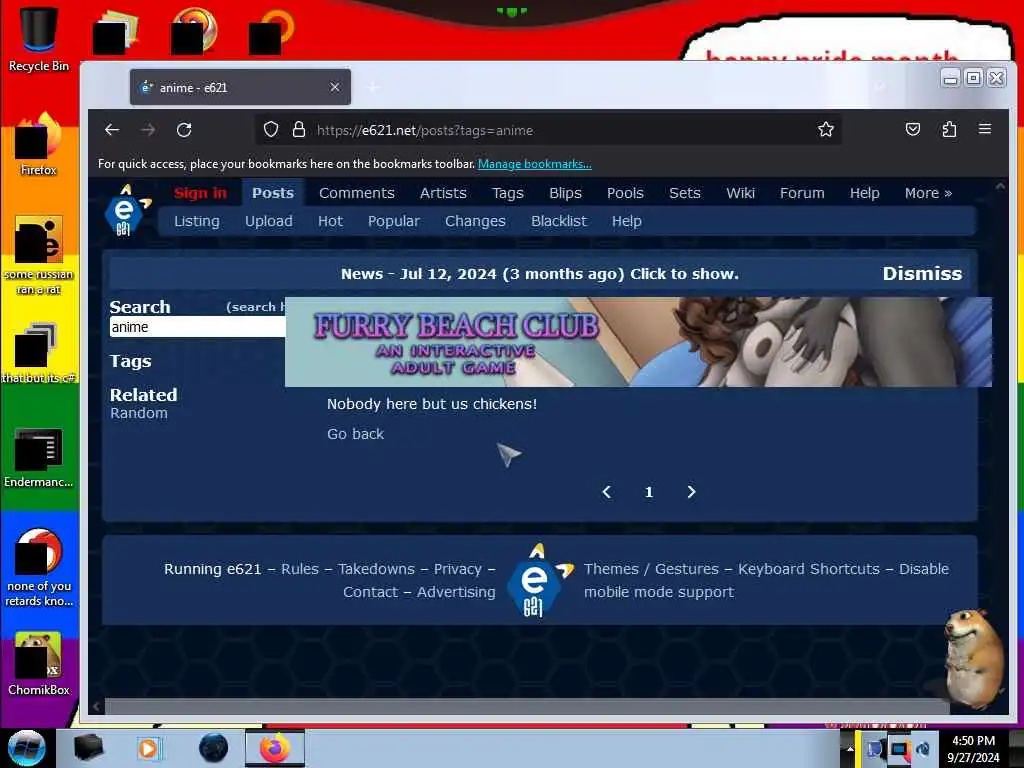
Task: Open dark globe taskbar icon
Action: coord(213,748)
